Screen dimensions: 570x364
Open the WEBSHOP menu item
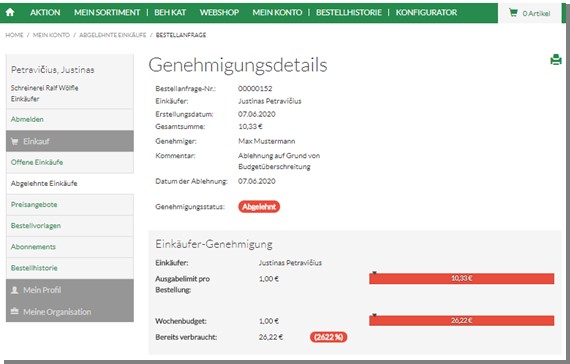219,12
